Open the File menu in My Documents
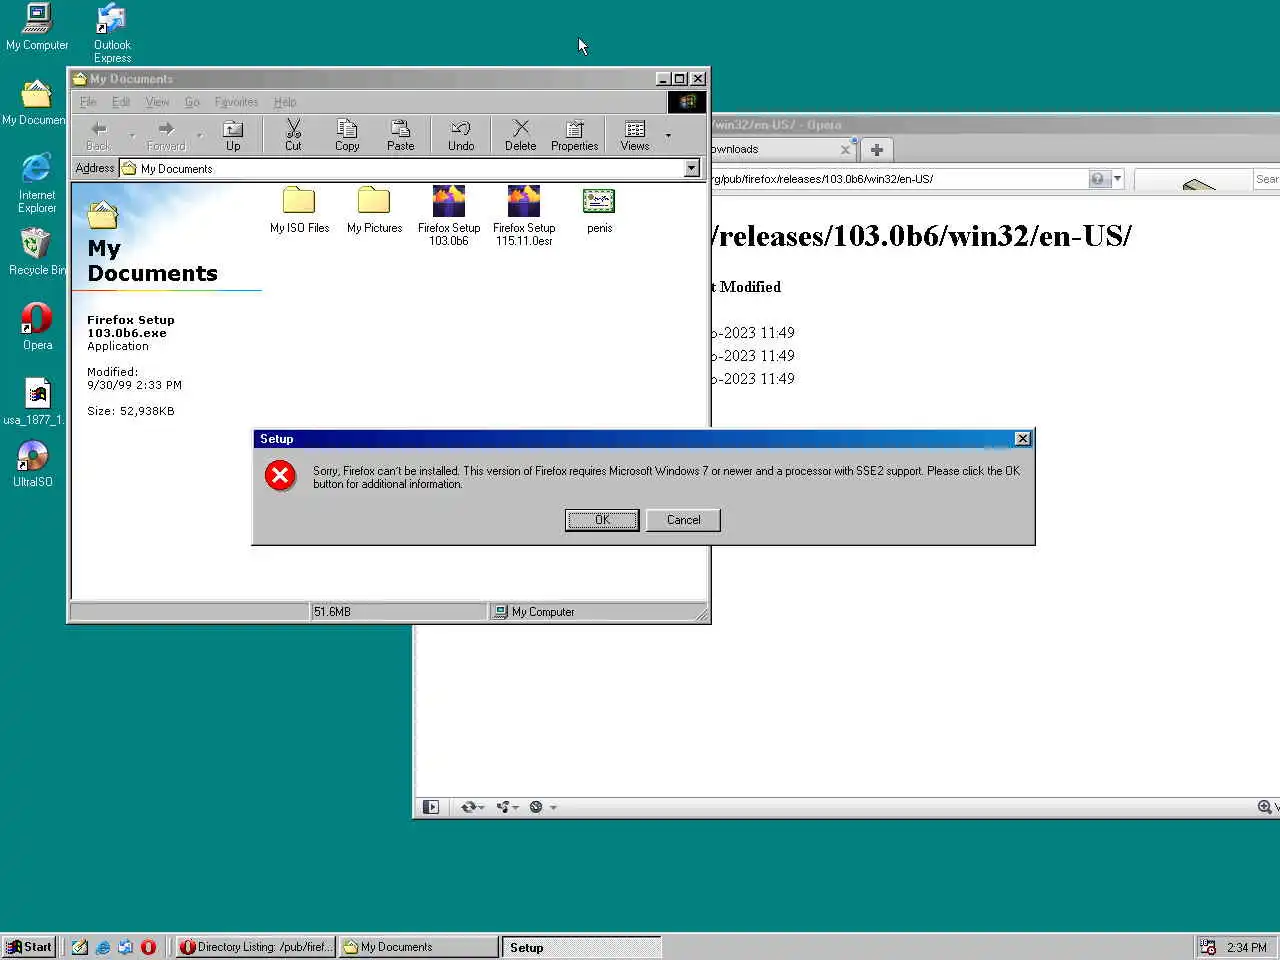The height and width of the screenshot is (960, 1280). click(88, 102)
